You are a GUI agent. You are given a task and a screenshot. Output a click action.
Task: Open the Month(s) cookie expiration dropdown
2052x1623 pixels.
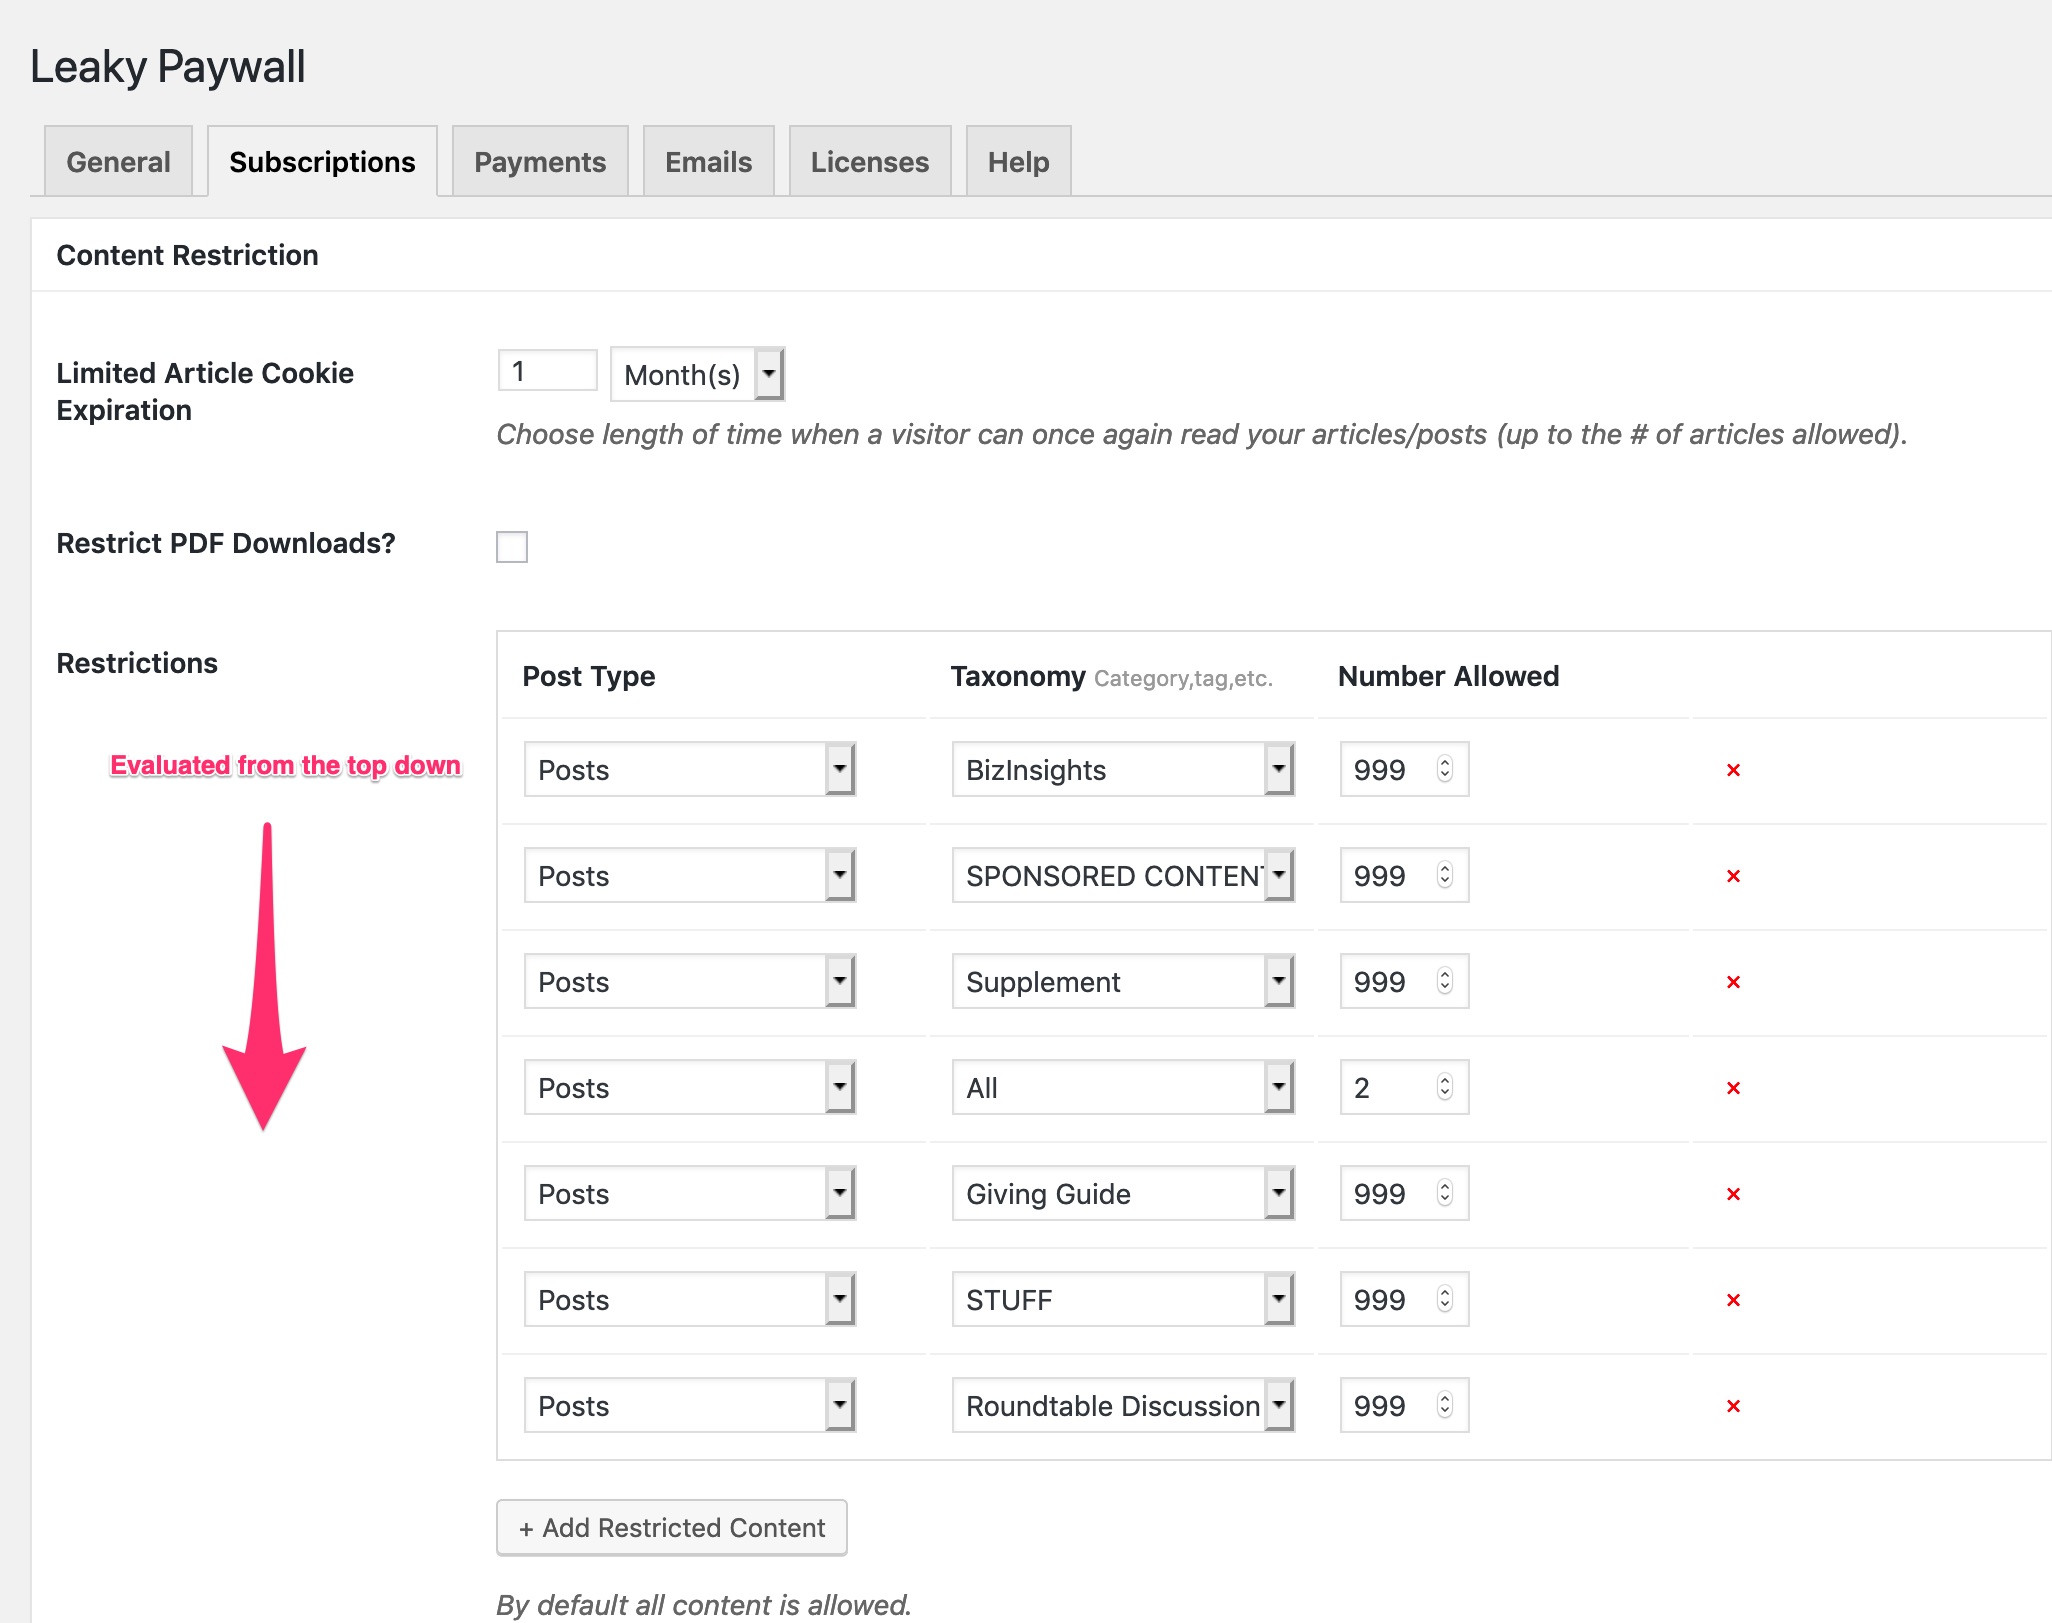pyautogui.click(x=697, y=375)
